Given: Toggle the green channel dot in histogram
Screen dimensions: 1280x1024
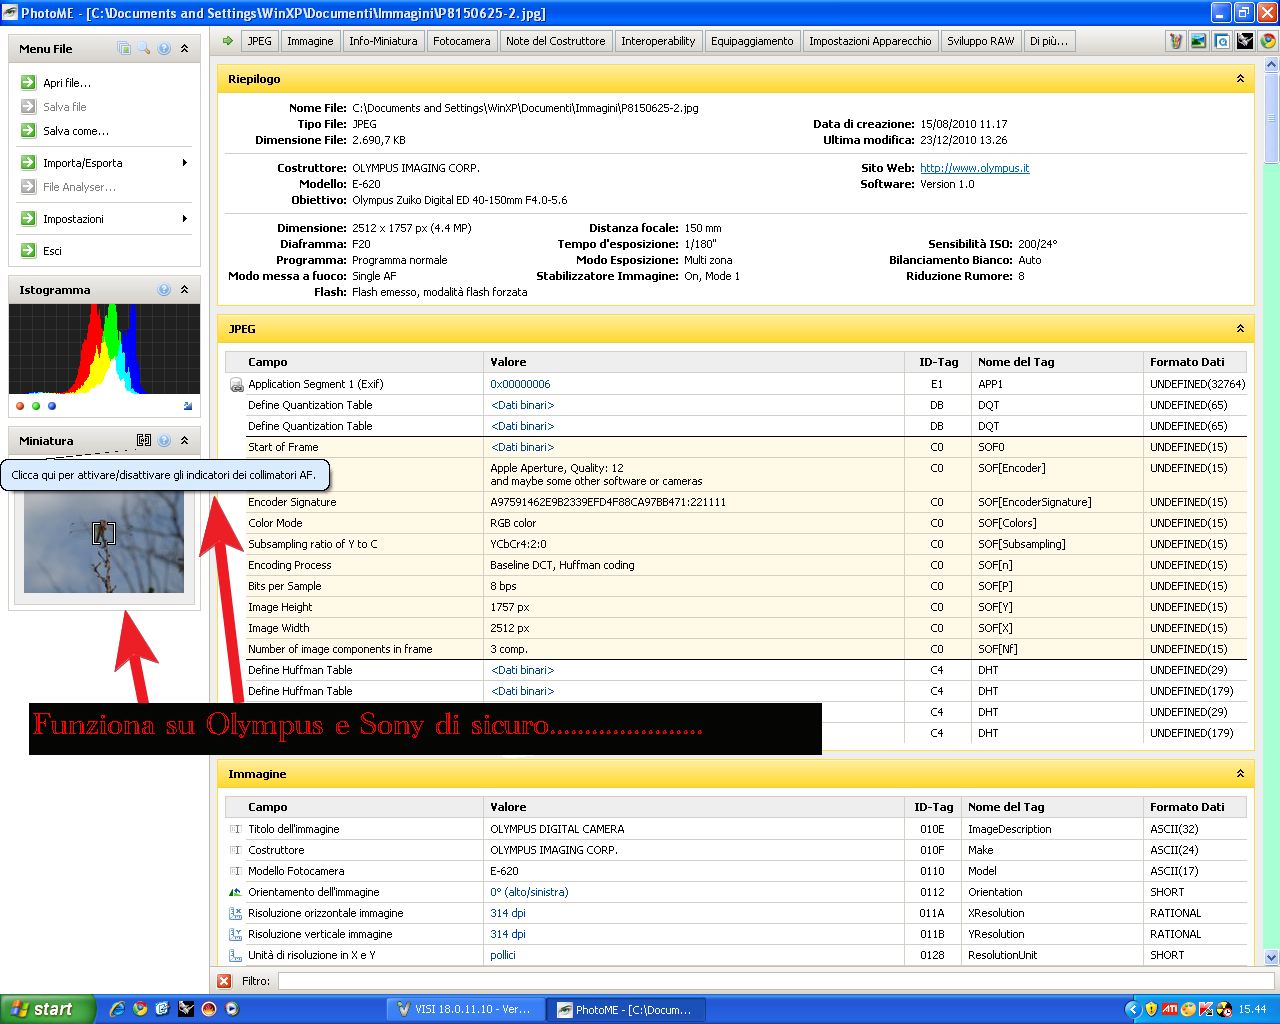Looking at the screenshot, I should (x=36, y=406).
